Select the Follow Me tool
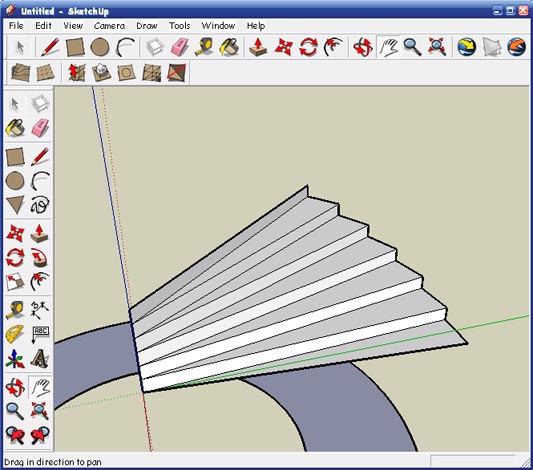Screen dimensions: 533x470 40,257
